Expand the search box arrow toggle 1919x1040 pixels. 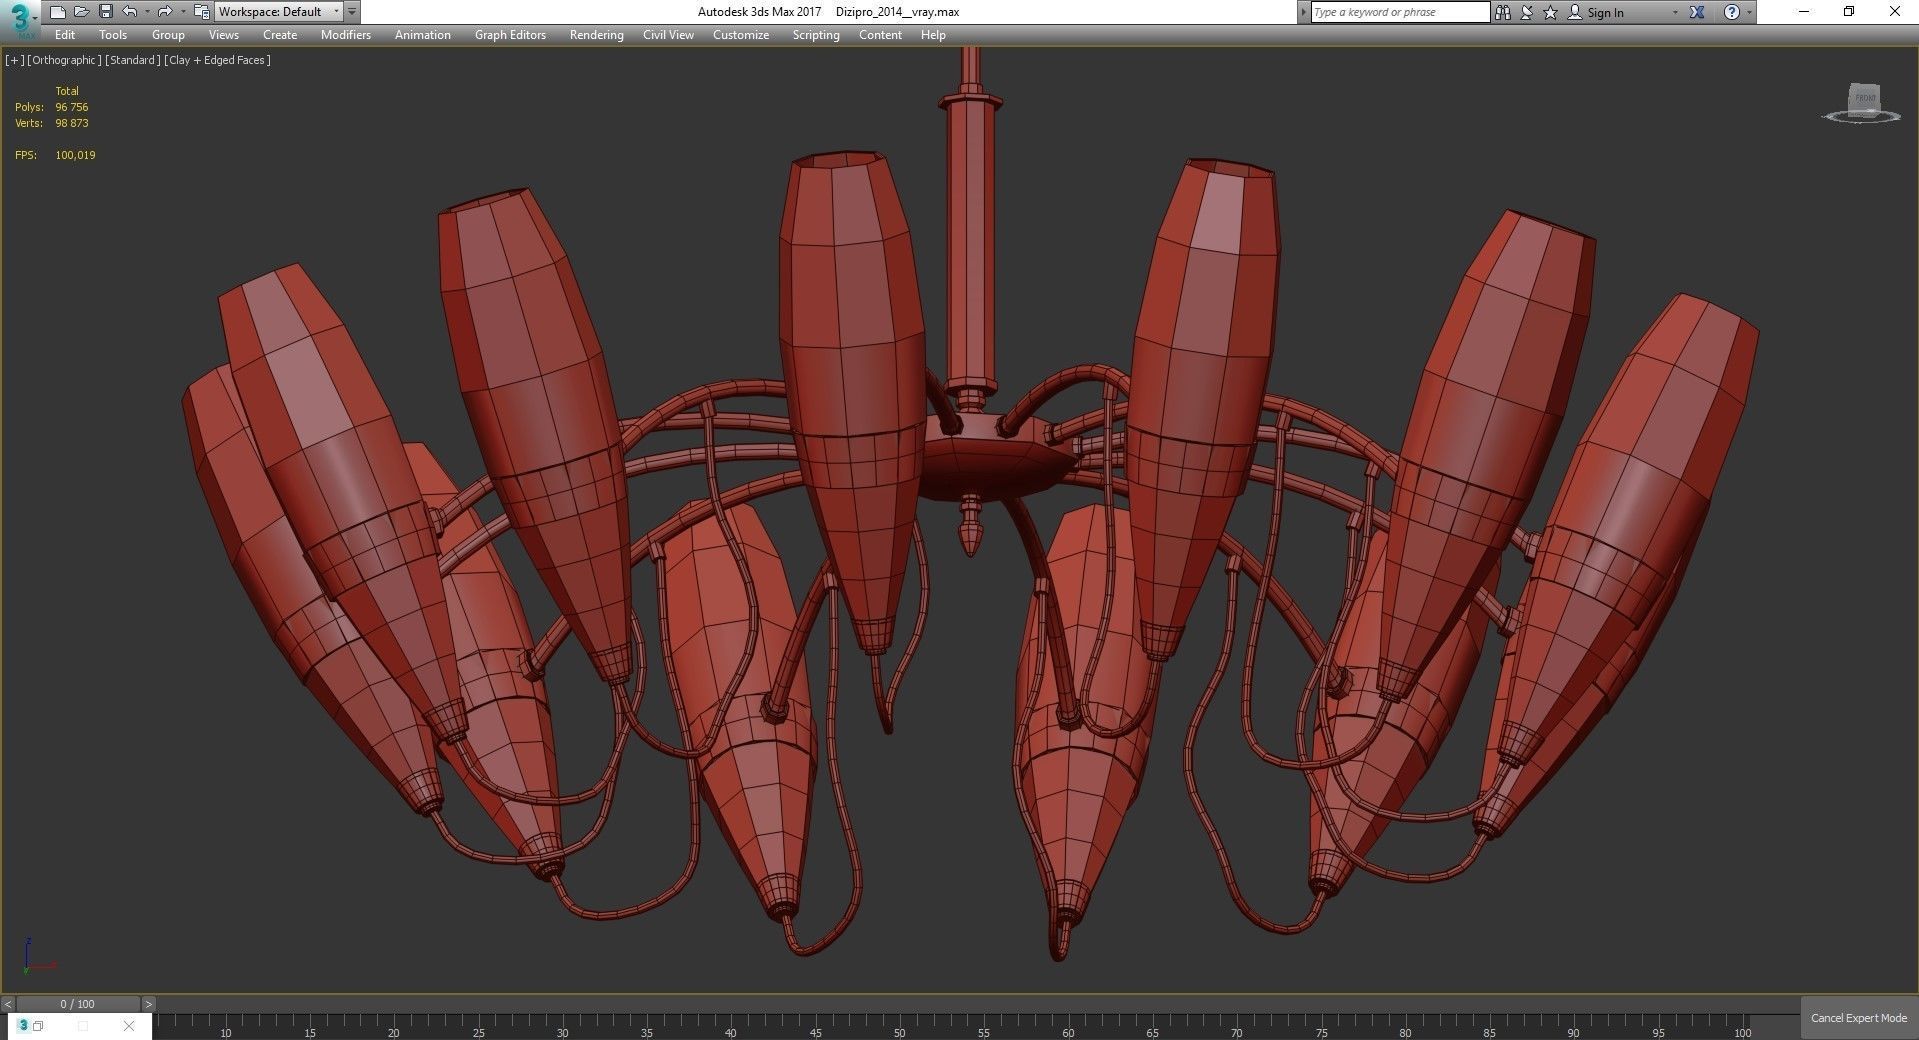[x=1303, y=12]
